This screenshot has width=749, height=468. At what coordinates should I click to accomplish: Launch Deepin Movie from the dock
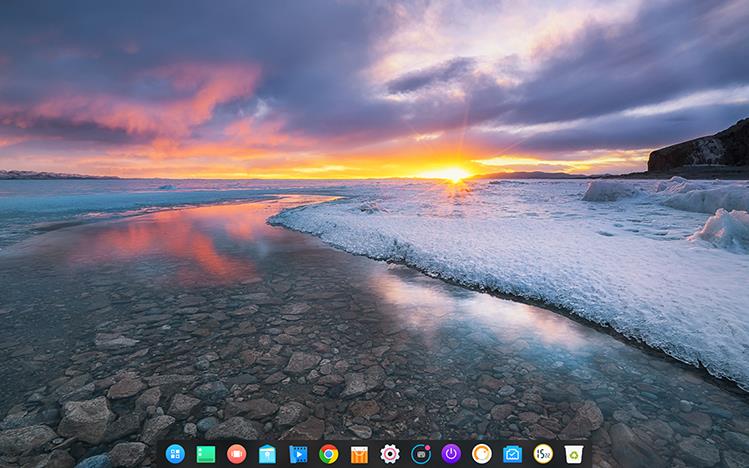coord(298,454)
